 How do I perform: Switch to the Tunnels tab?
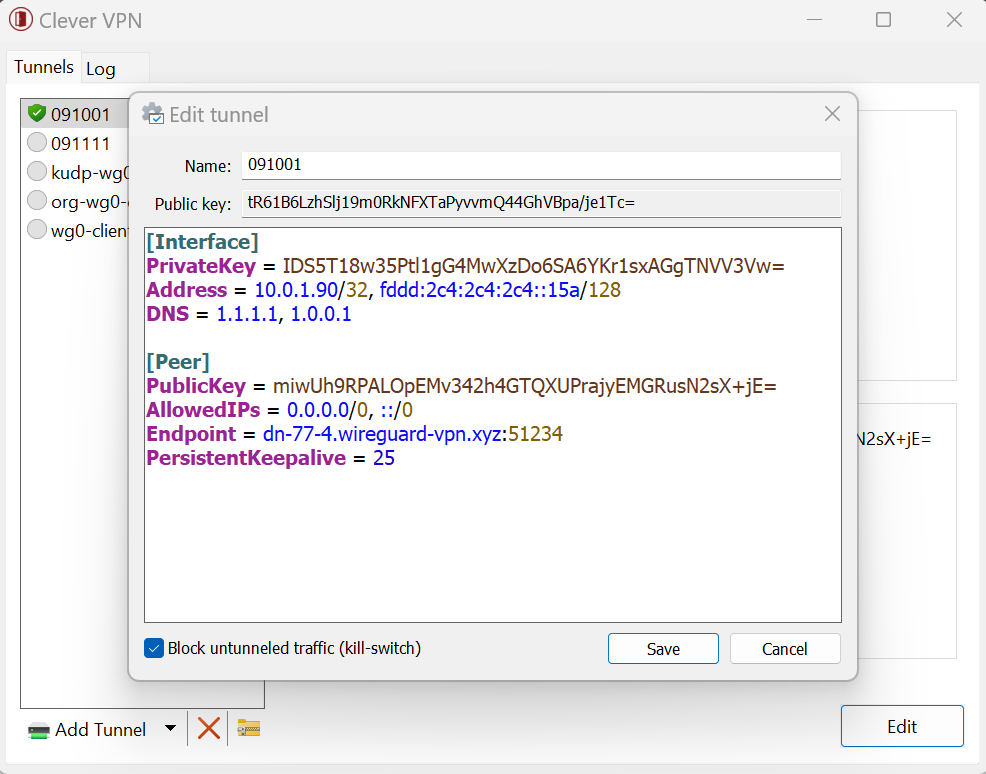(x=44, y=67)
